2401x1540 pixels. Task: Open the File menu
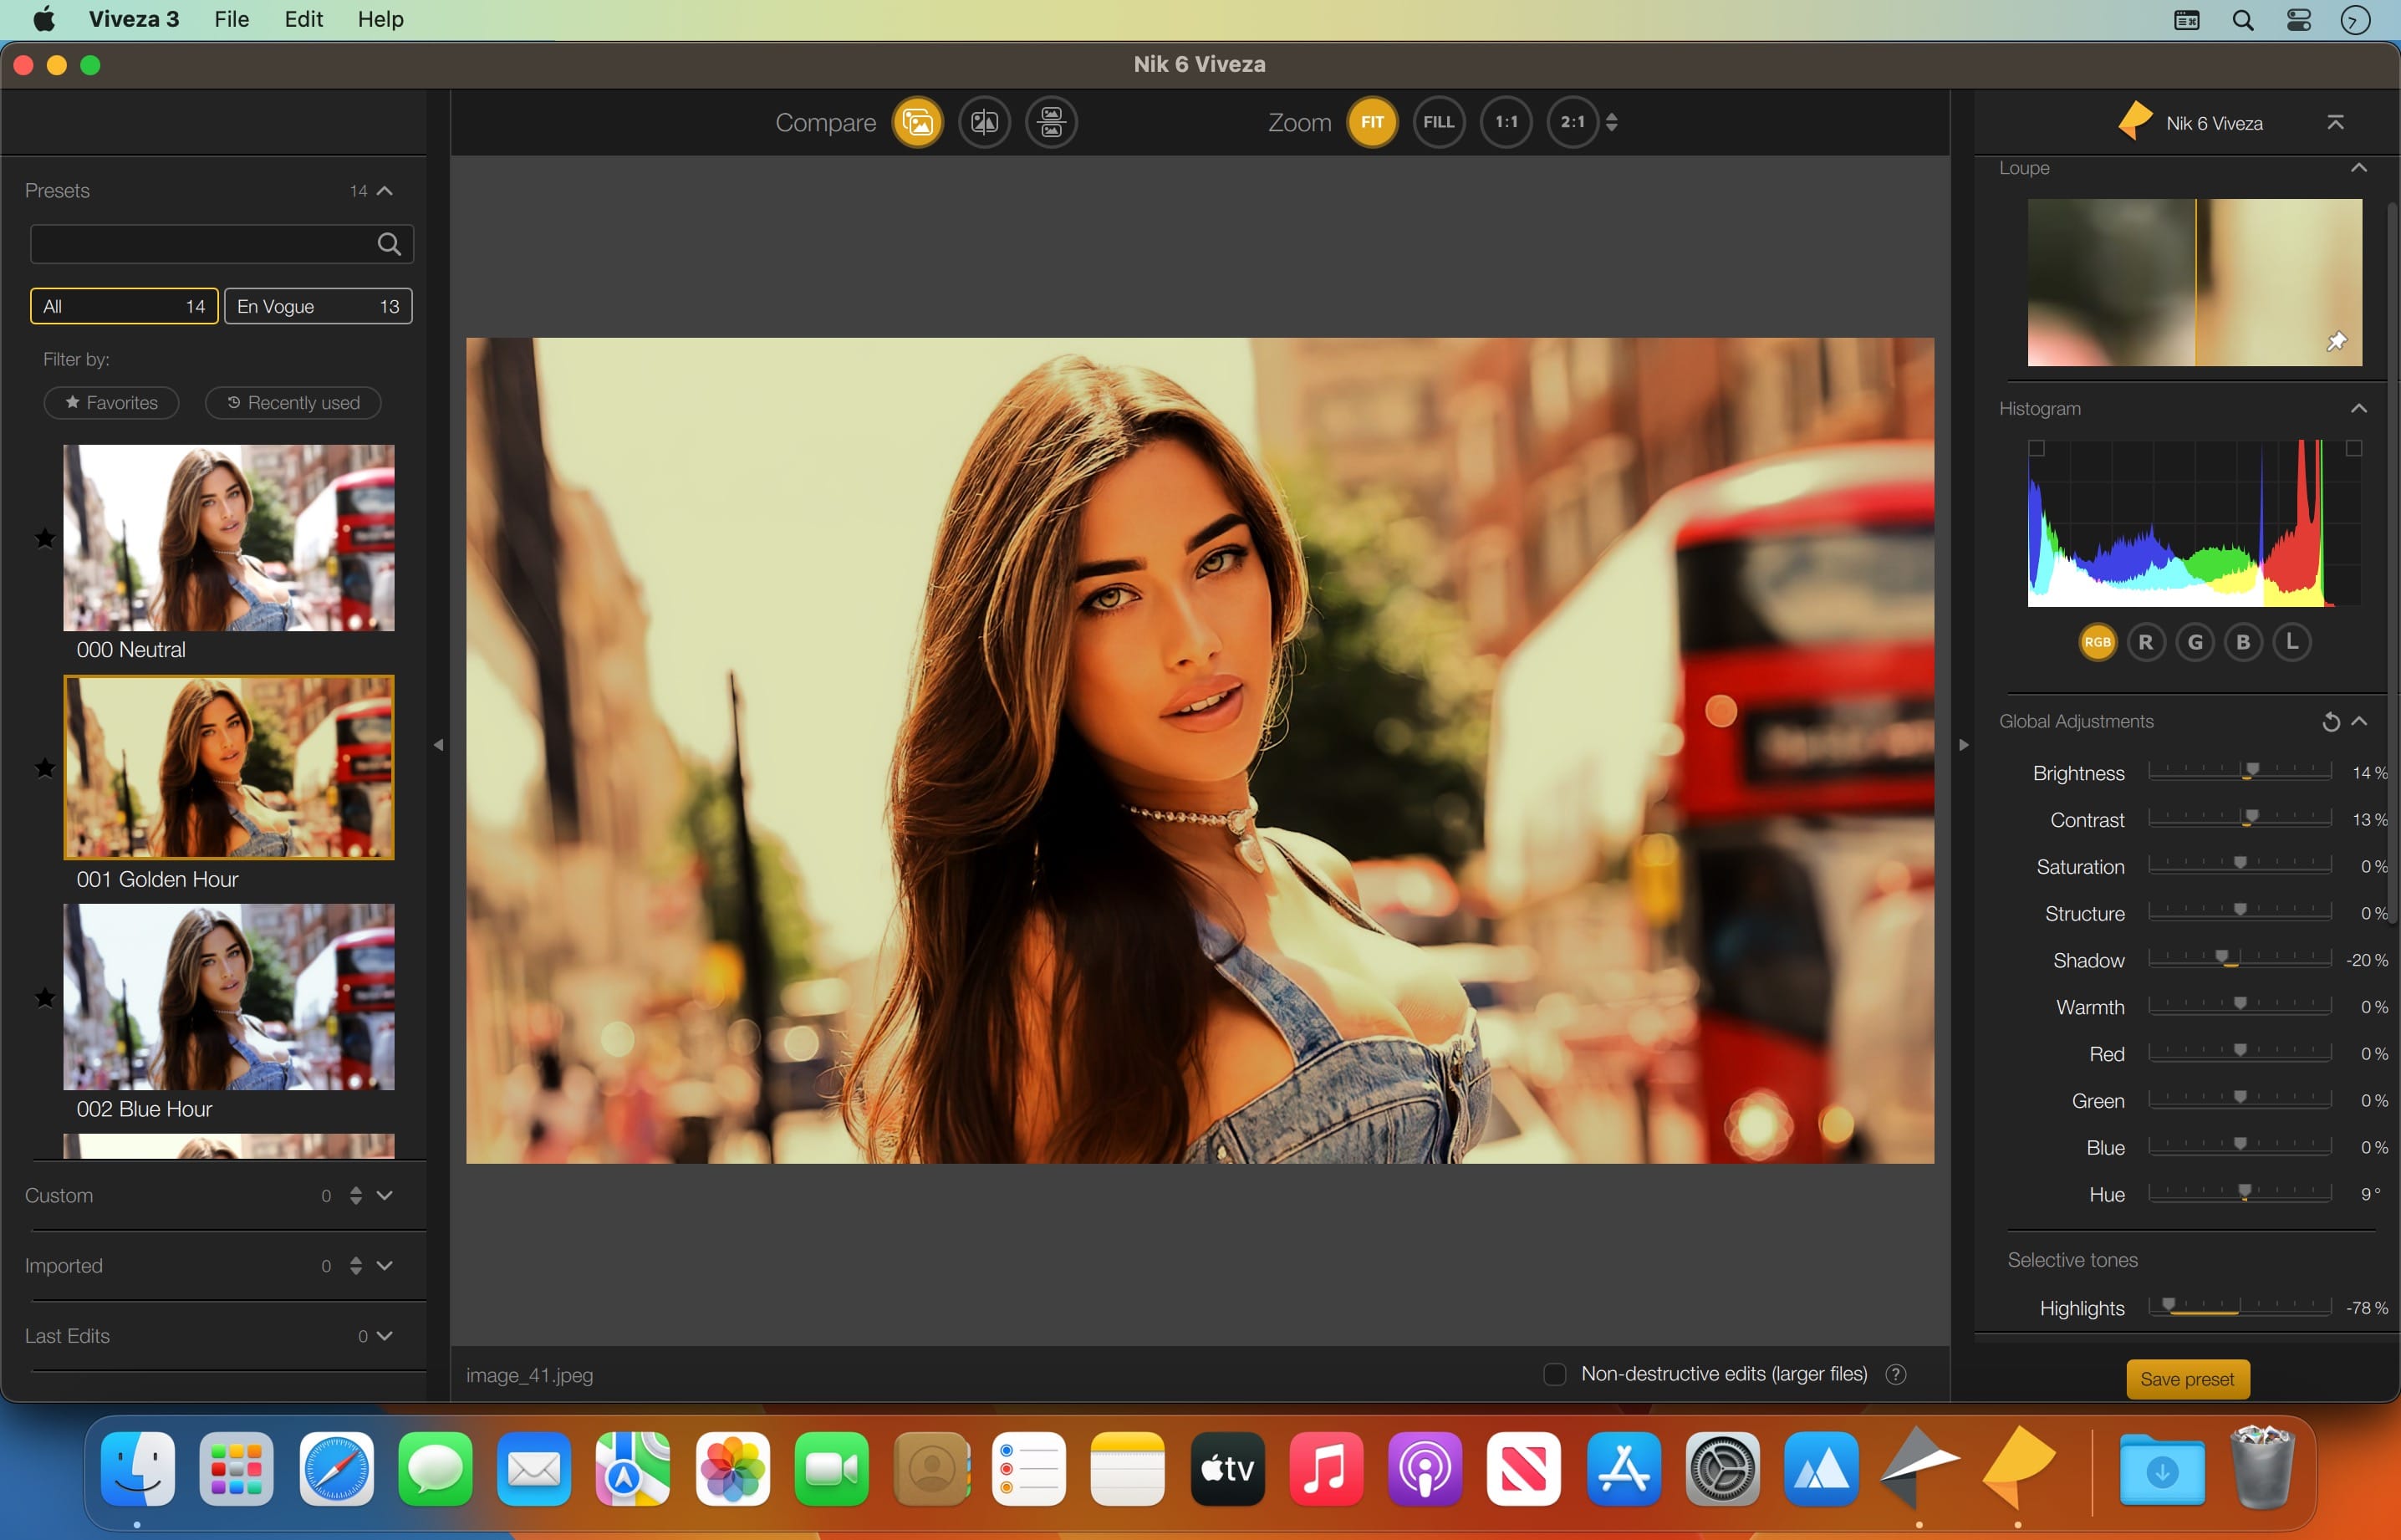coord(232,20)
